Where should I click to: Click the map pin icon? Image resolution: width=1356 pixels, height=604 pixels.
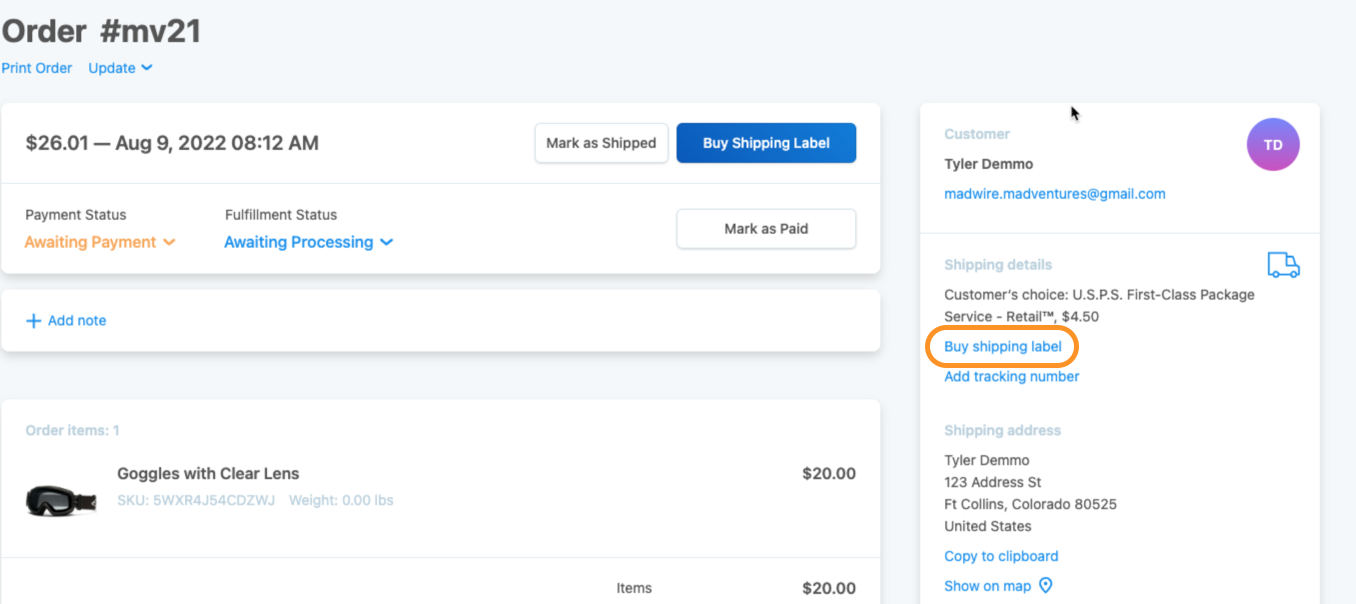pos(1046,586)
